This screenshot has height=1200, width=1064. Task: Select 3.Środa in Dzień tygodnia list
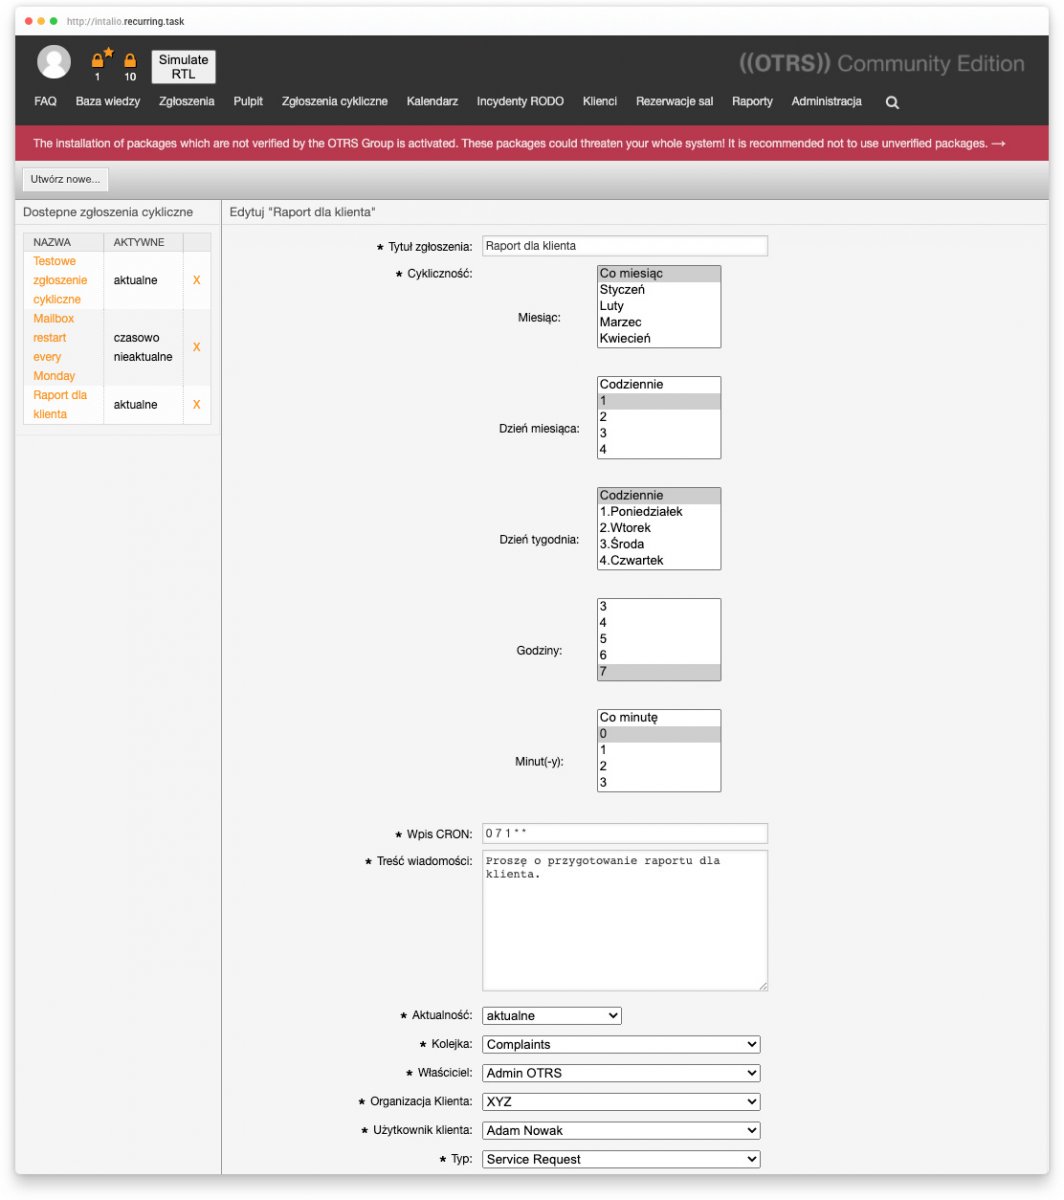(x=659, y=544)
